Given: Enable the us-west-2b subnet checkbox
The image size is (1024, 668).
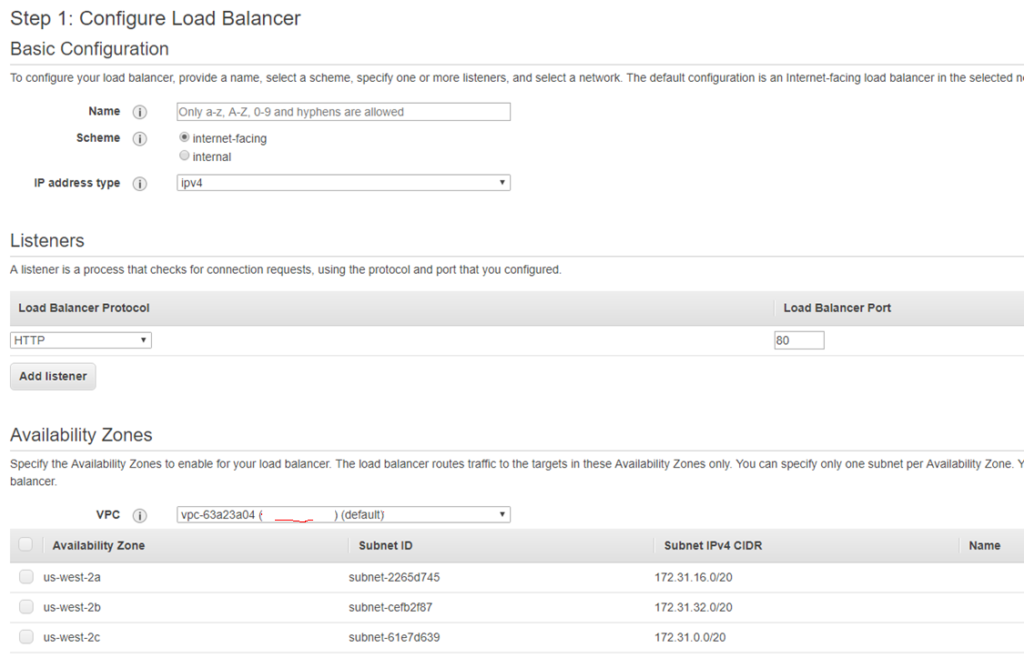Looking at the screenshot, I should [25, 607].
